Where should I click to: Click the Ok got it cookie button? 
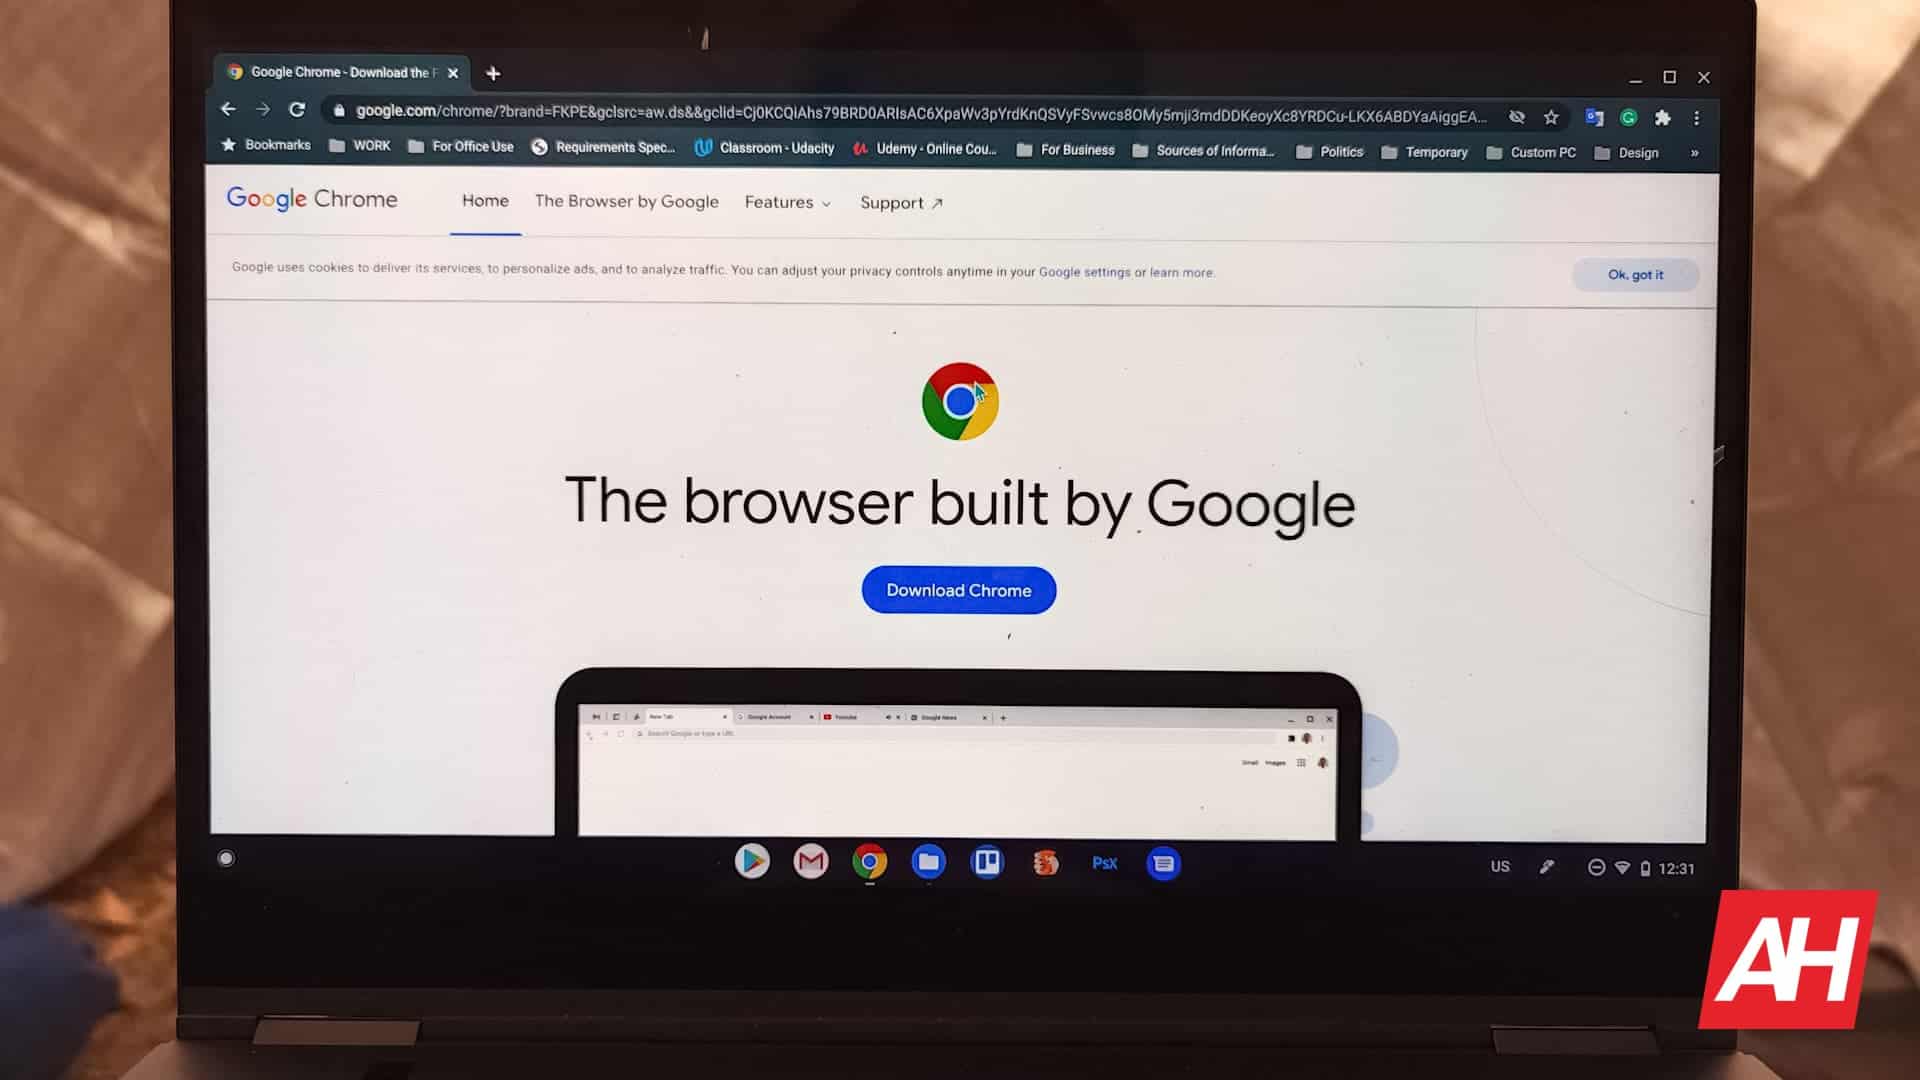point(1635,274)
